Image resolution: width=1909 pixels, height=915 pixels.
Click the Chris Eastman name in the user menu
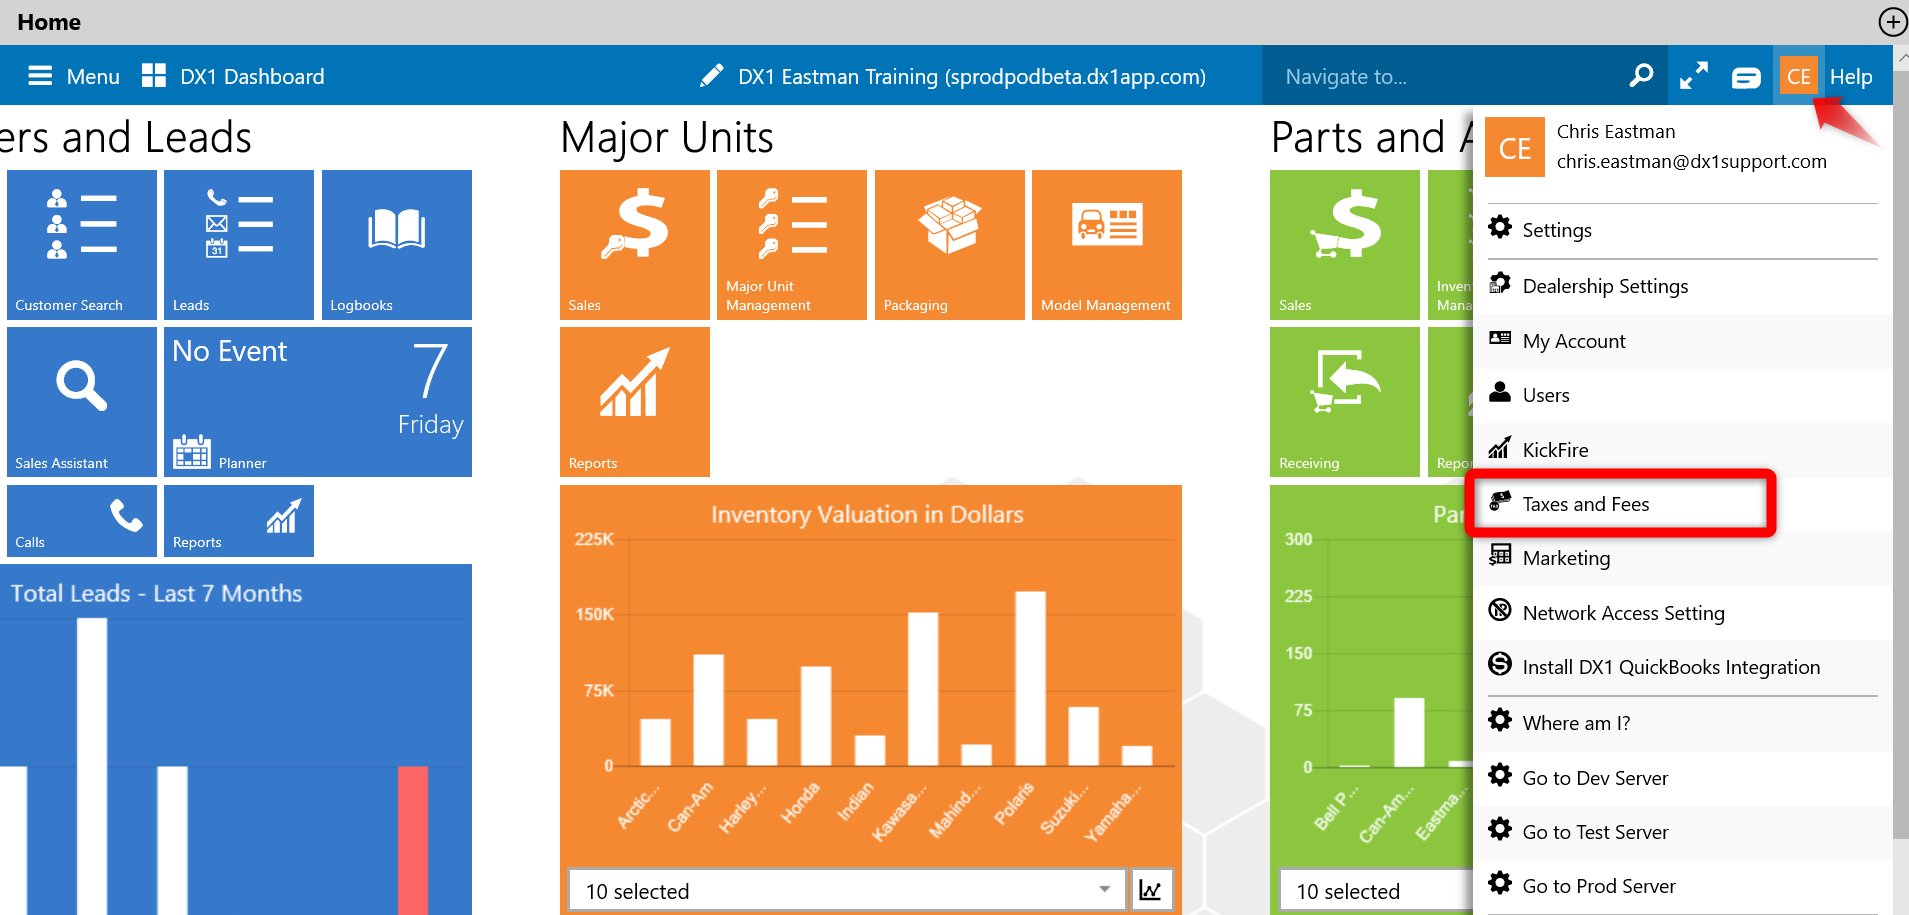pyautogui.click(x=1616, y=131)
